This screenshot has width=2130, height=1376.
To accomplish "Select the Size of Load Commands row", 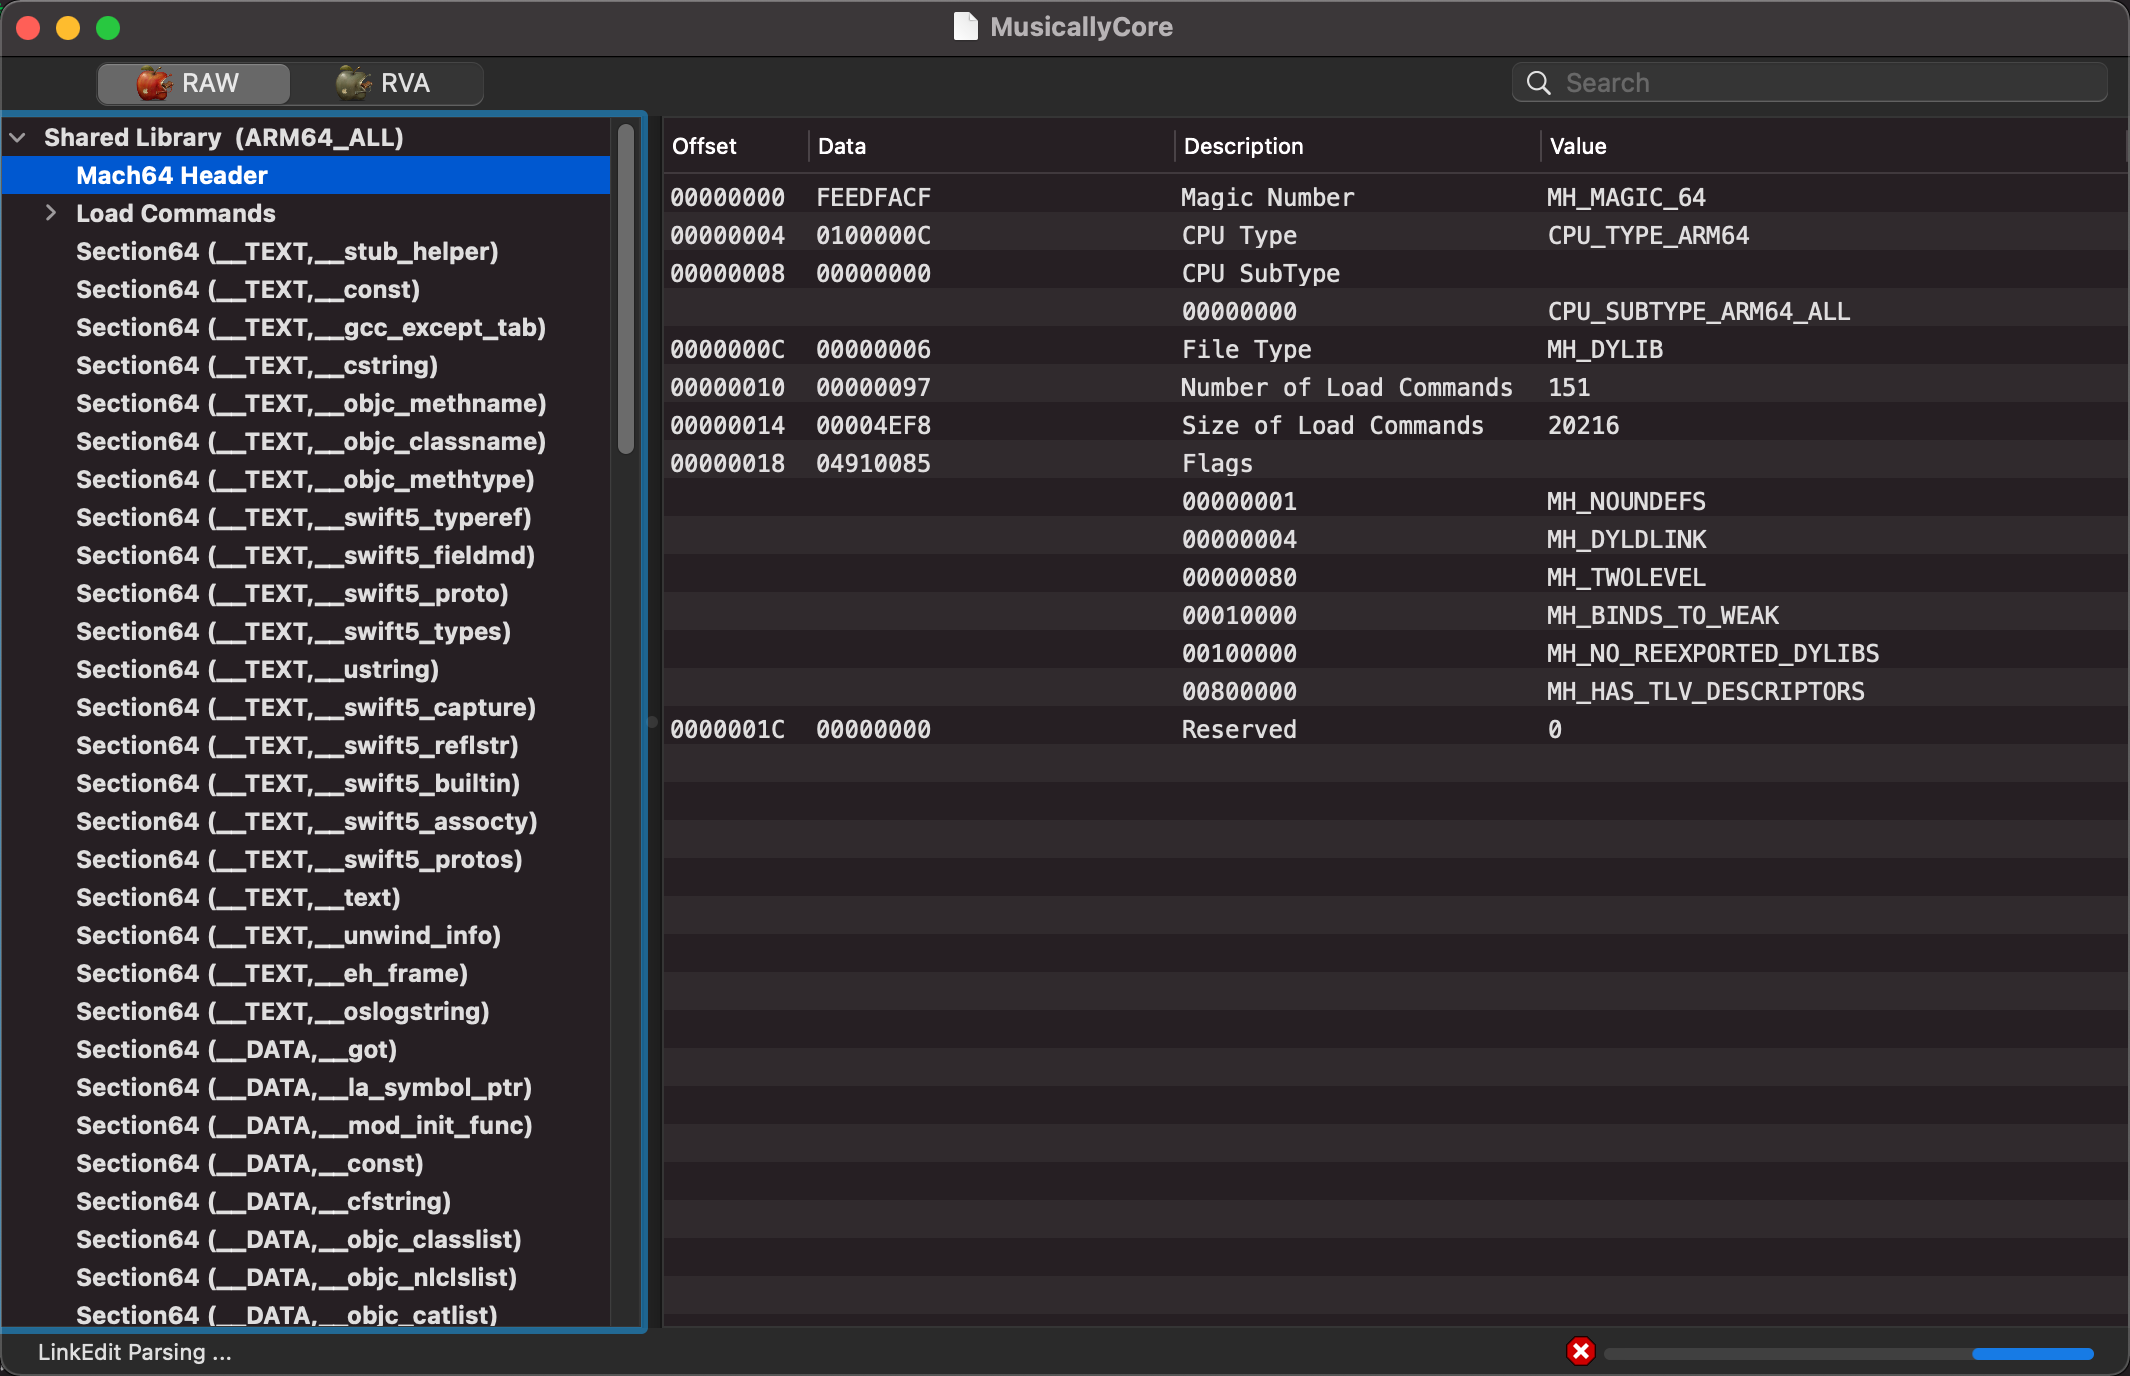I will tap(1395, 425).
